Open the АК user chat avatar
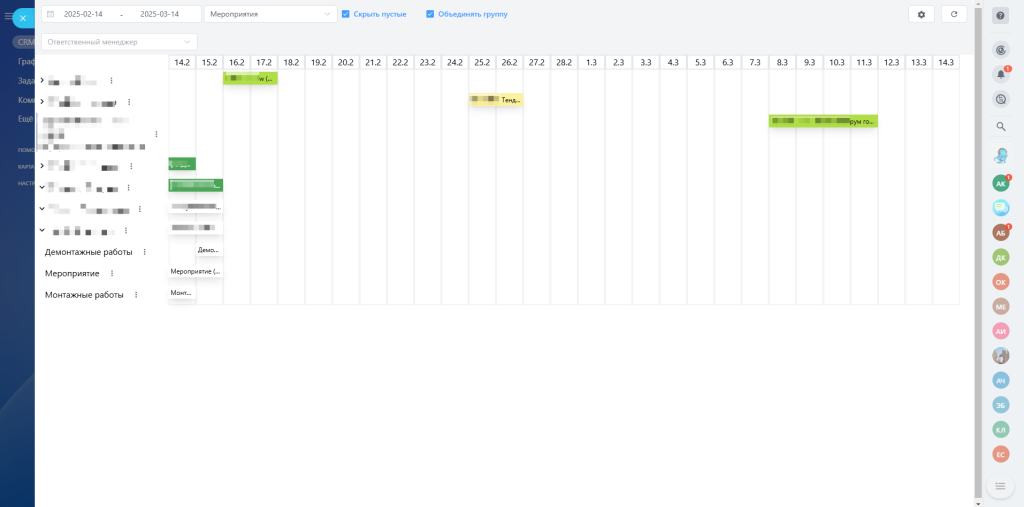 tap(1000, 183)
